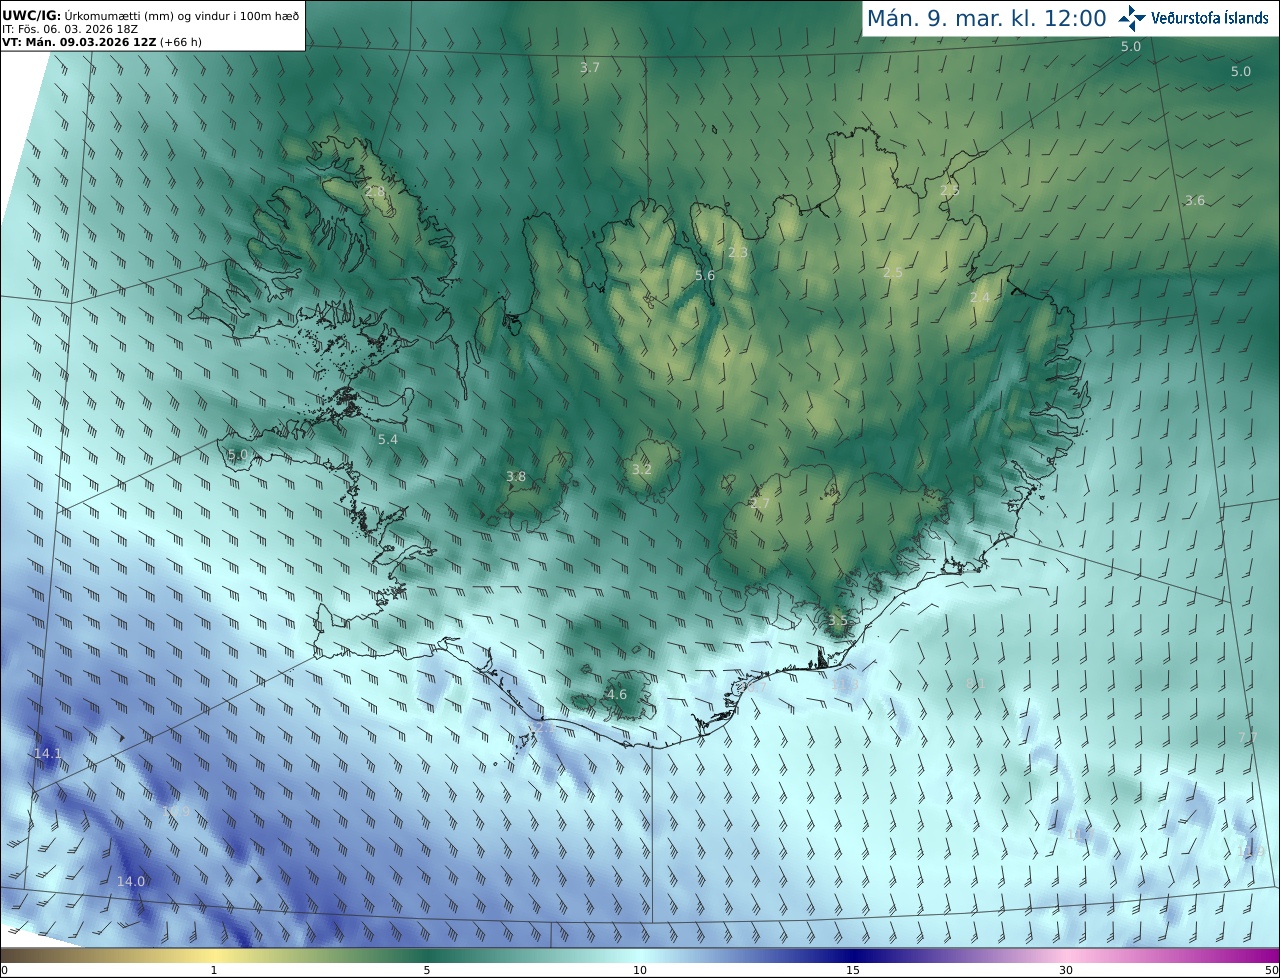This screenshot has width=1280, height=978.
Task: Click the 3.5 value label
Action: (838, 621)
